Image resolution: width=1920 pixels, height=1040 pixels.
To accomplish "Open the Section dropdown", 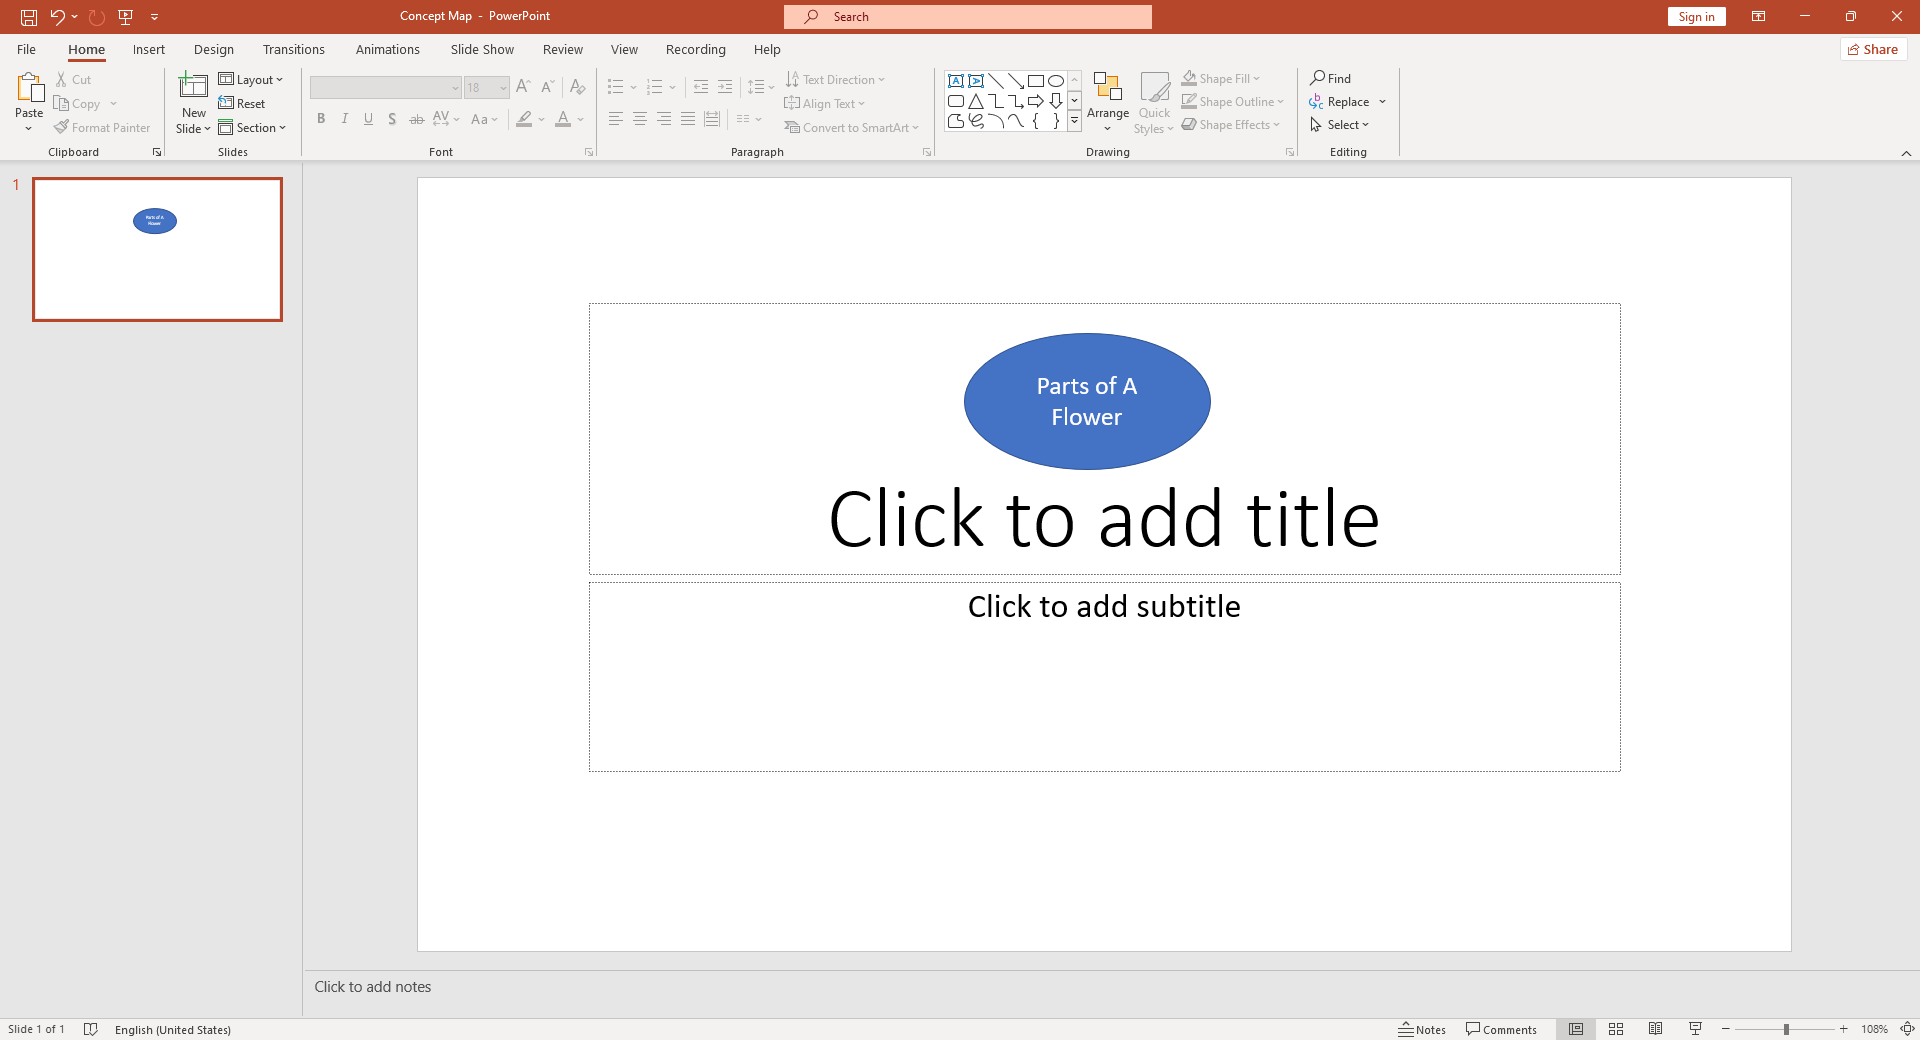I will pos(253,128).
